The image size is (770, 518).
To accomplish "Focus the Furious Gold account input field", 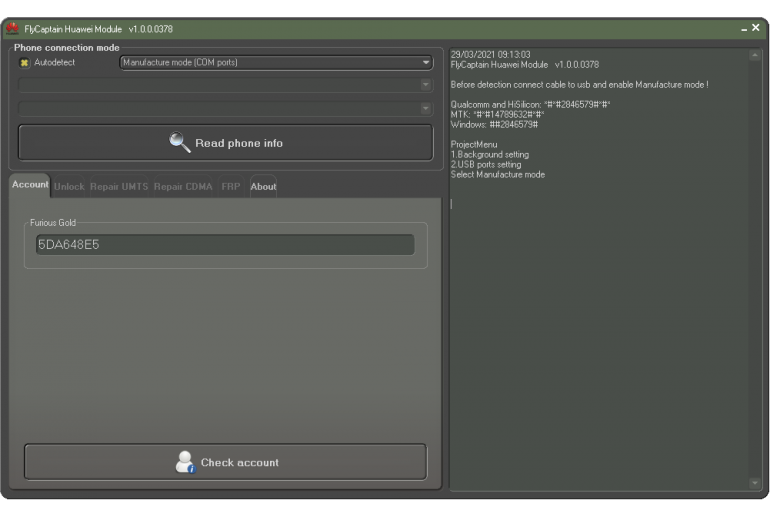I will [x=225, y=245].
